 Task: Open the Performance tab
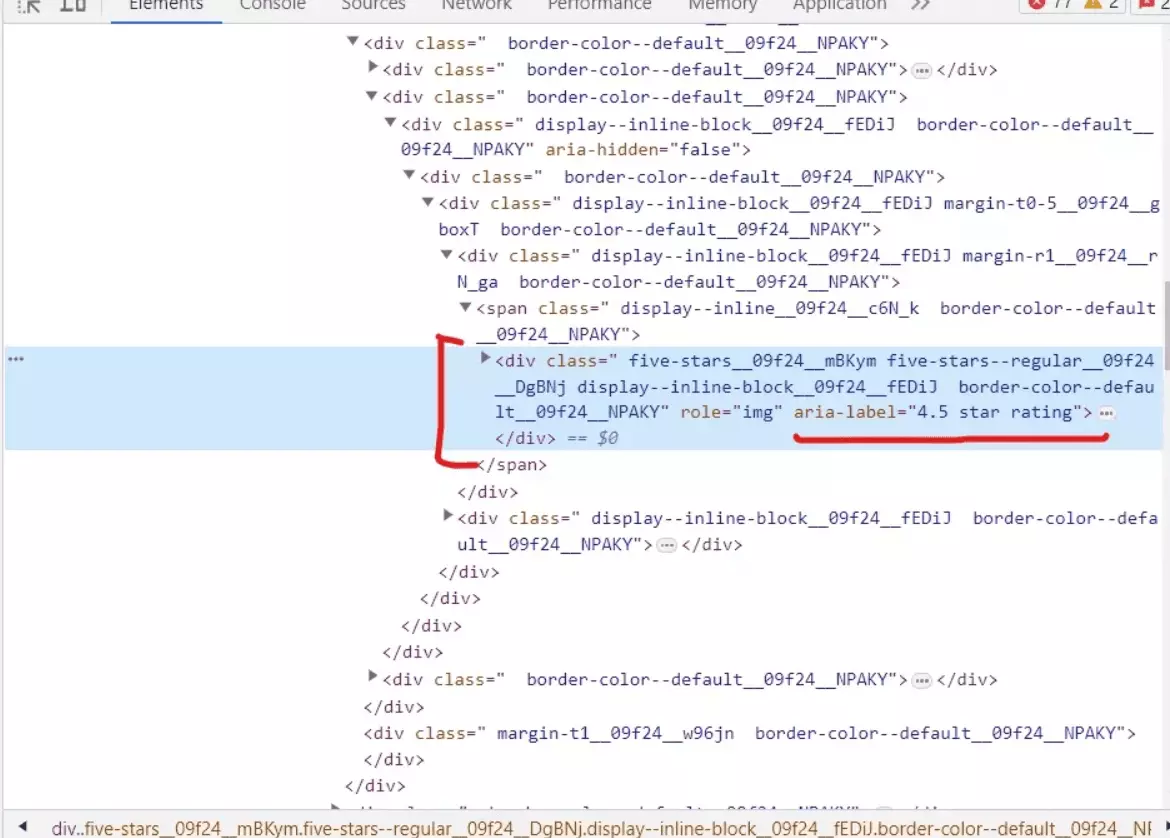pos(600,5)
